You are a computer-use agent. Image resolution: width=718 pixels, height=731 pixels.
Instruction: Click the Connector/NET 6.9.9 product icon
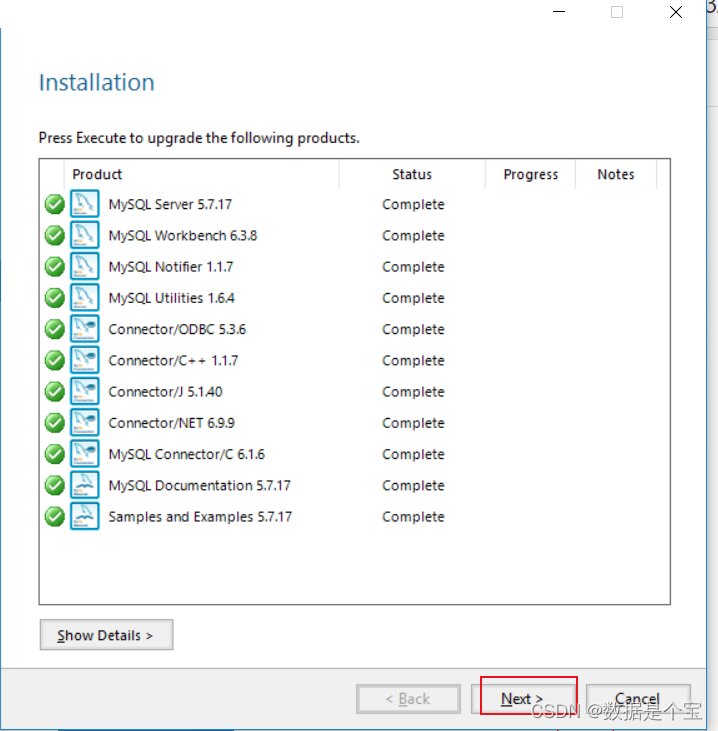(x=85, y=422)
